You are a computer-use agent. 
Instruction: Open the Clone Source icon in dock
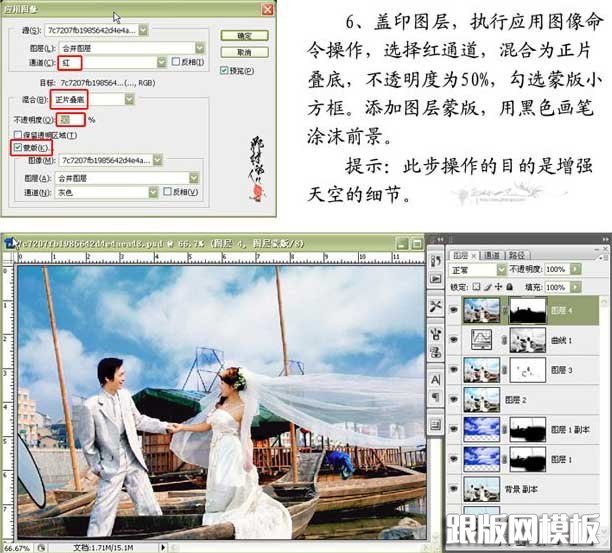[435, 352]
